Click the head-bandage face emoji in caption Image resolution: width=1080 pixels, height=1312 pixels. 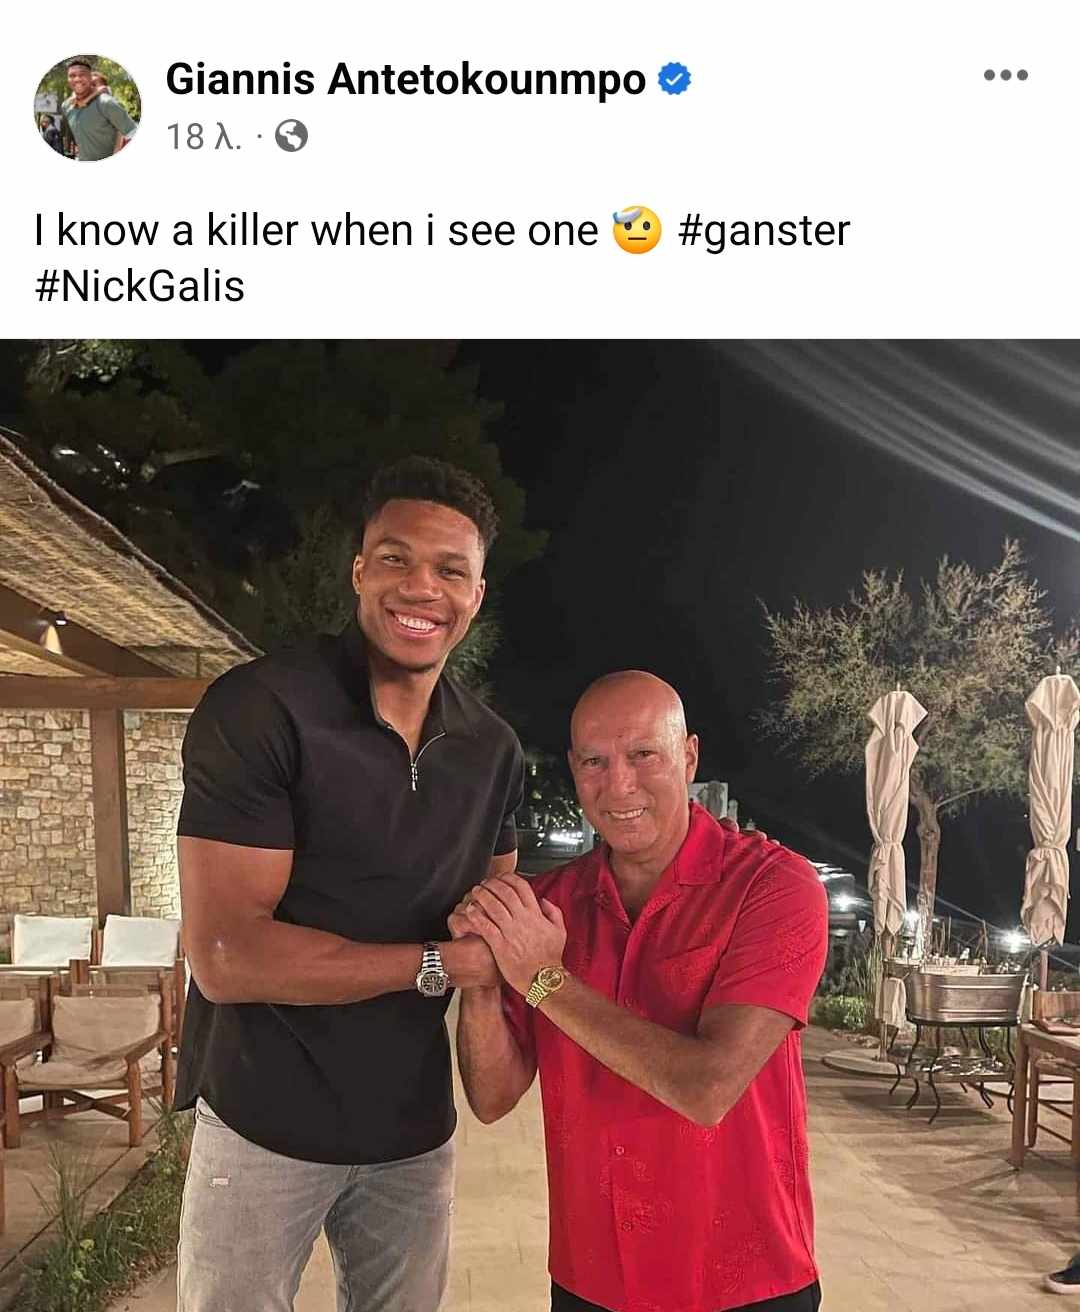click(x=637, y=230)
